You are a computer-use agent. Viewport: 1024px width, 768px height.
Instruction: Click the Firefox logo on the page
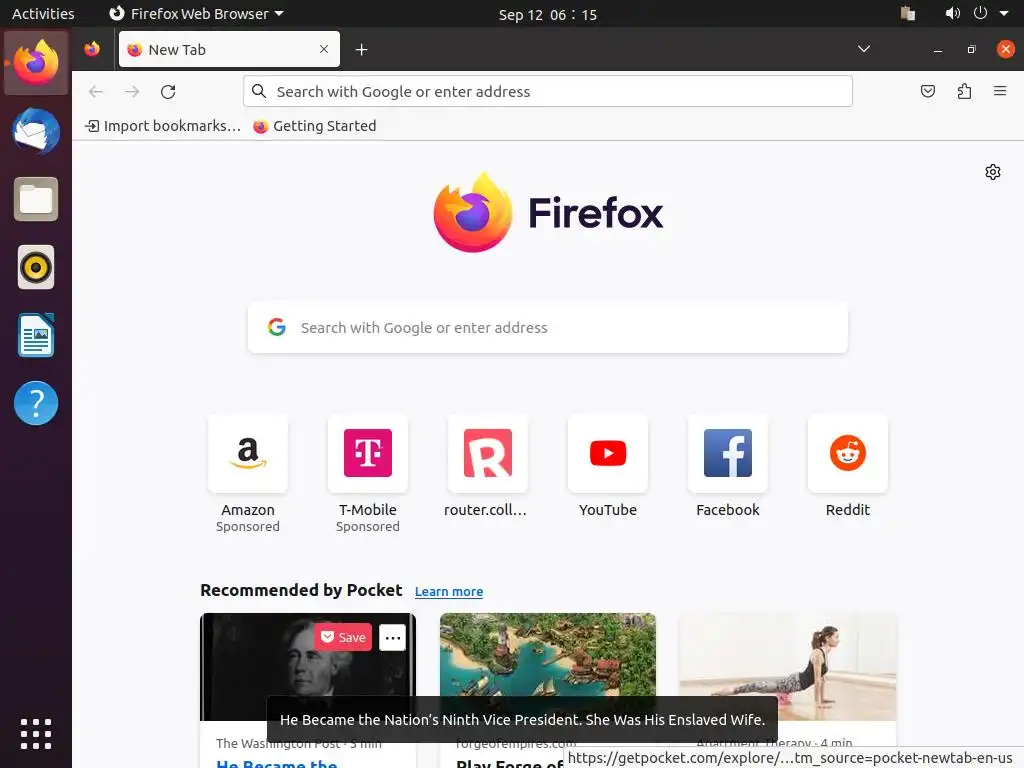[548, 213]
